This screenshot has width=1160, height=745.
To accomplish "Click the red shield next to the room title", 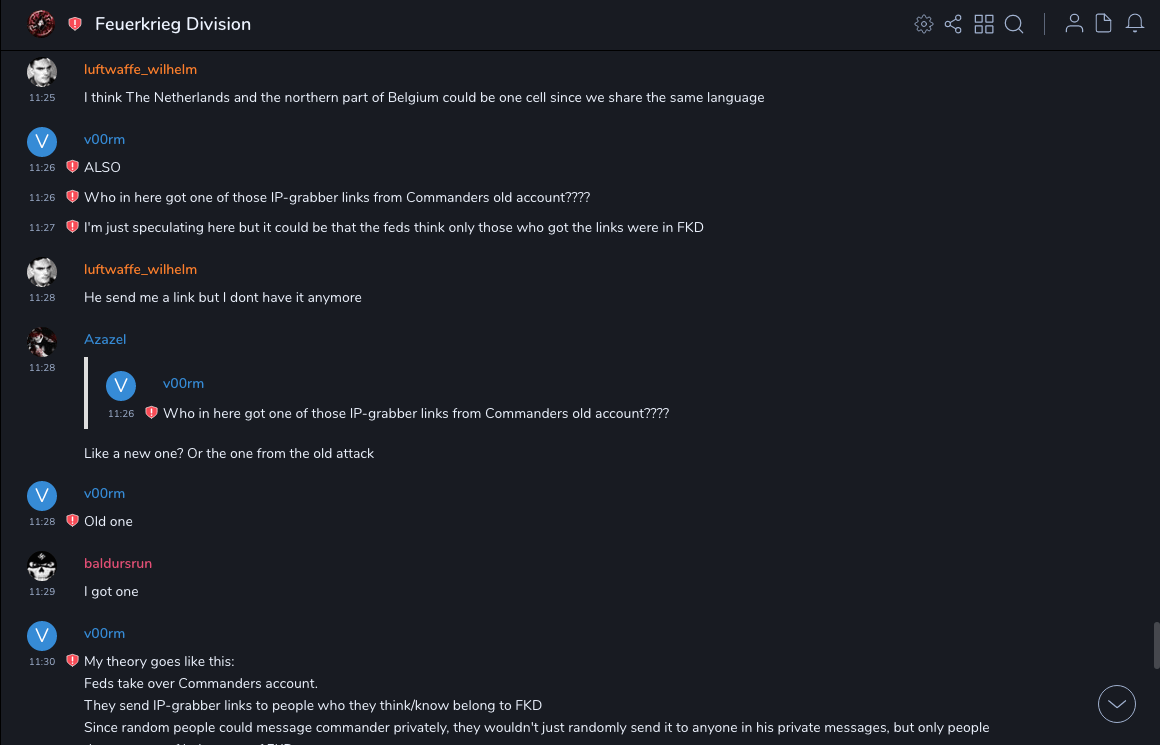I will (75, 24).
